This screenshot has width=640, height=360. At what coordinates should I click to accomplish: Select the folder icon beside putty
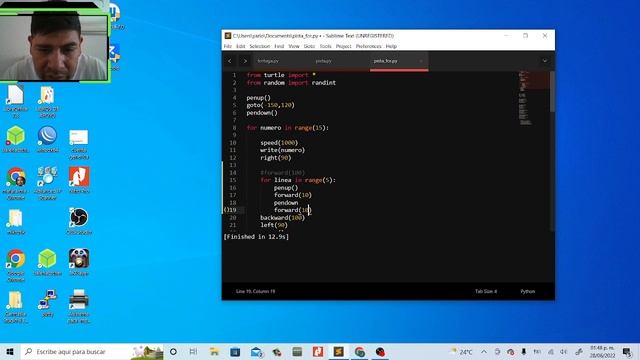16,307
